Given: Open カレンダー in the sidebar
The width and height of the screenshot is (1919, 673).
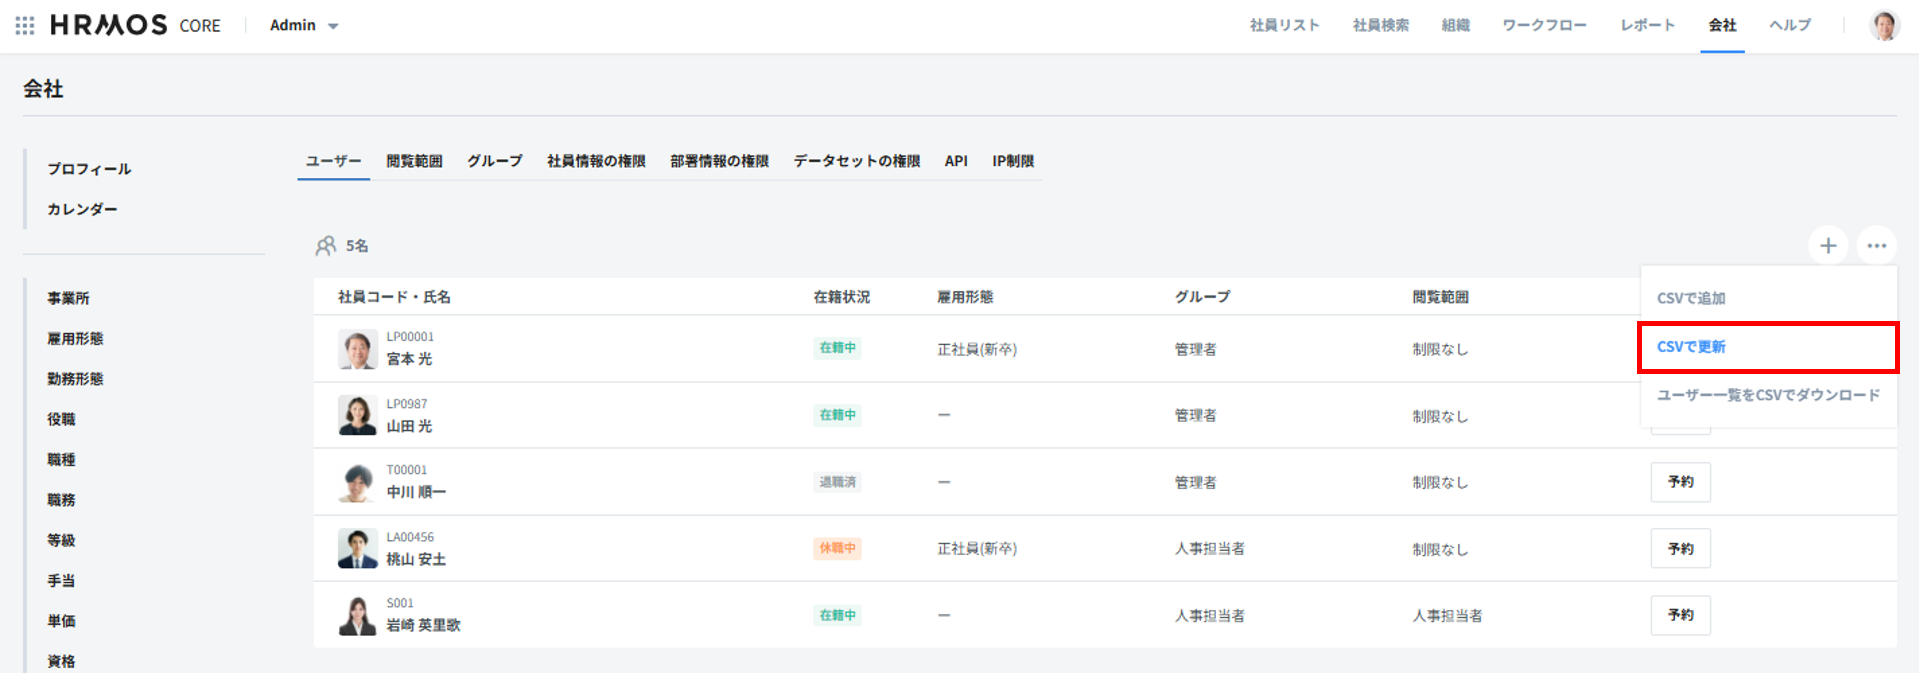Looking at the screenshot, I should [82, 209].
